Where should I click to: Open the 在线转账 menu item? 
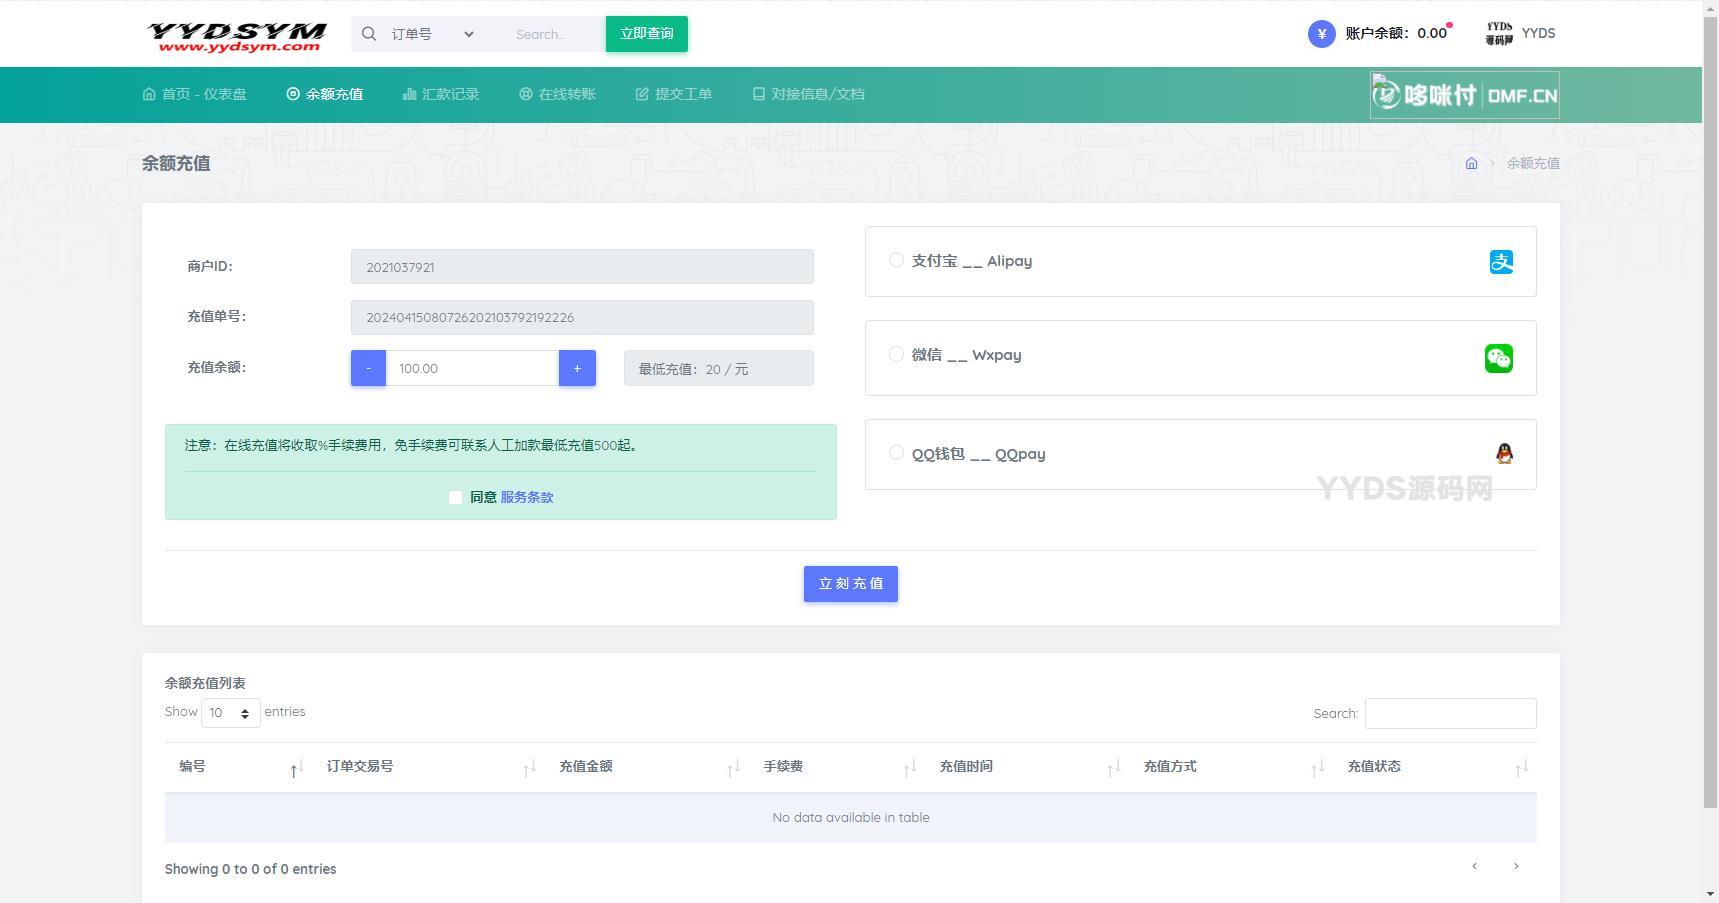pos(557,94)
